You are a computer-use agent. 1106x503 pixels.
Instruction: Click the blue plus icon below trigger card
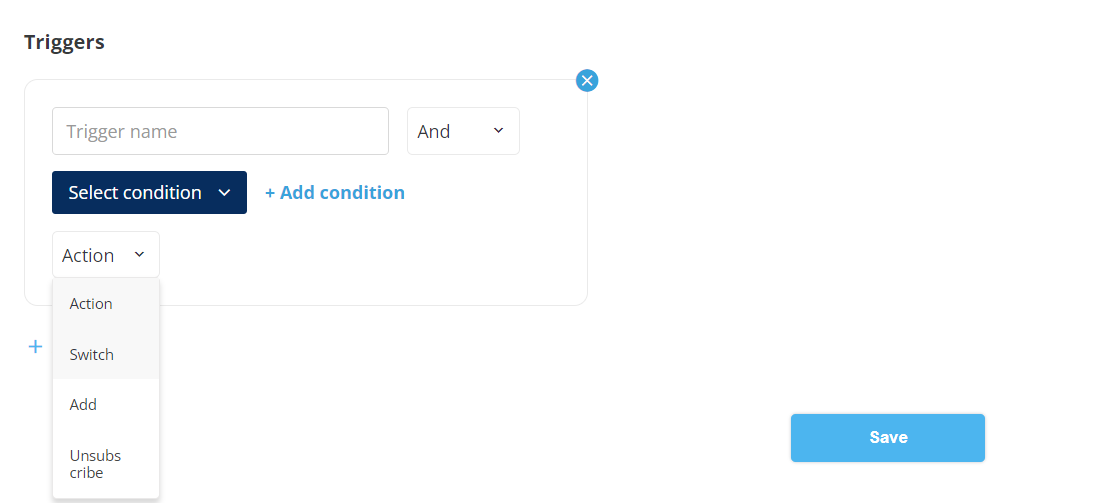(35, 346)
